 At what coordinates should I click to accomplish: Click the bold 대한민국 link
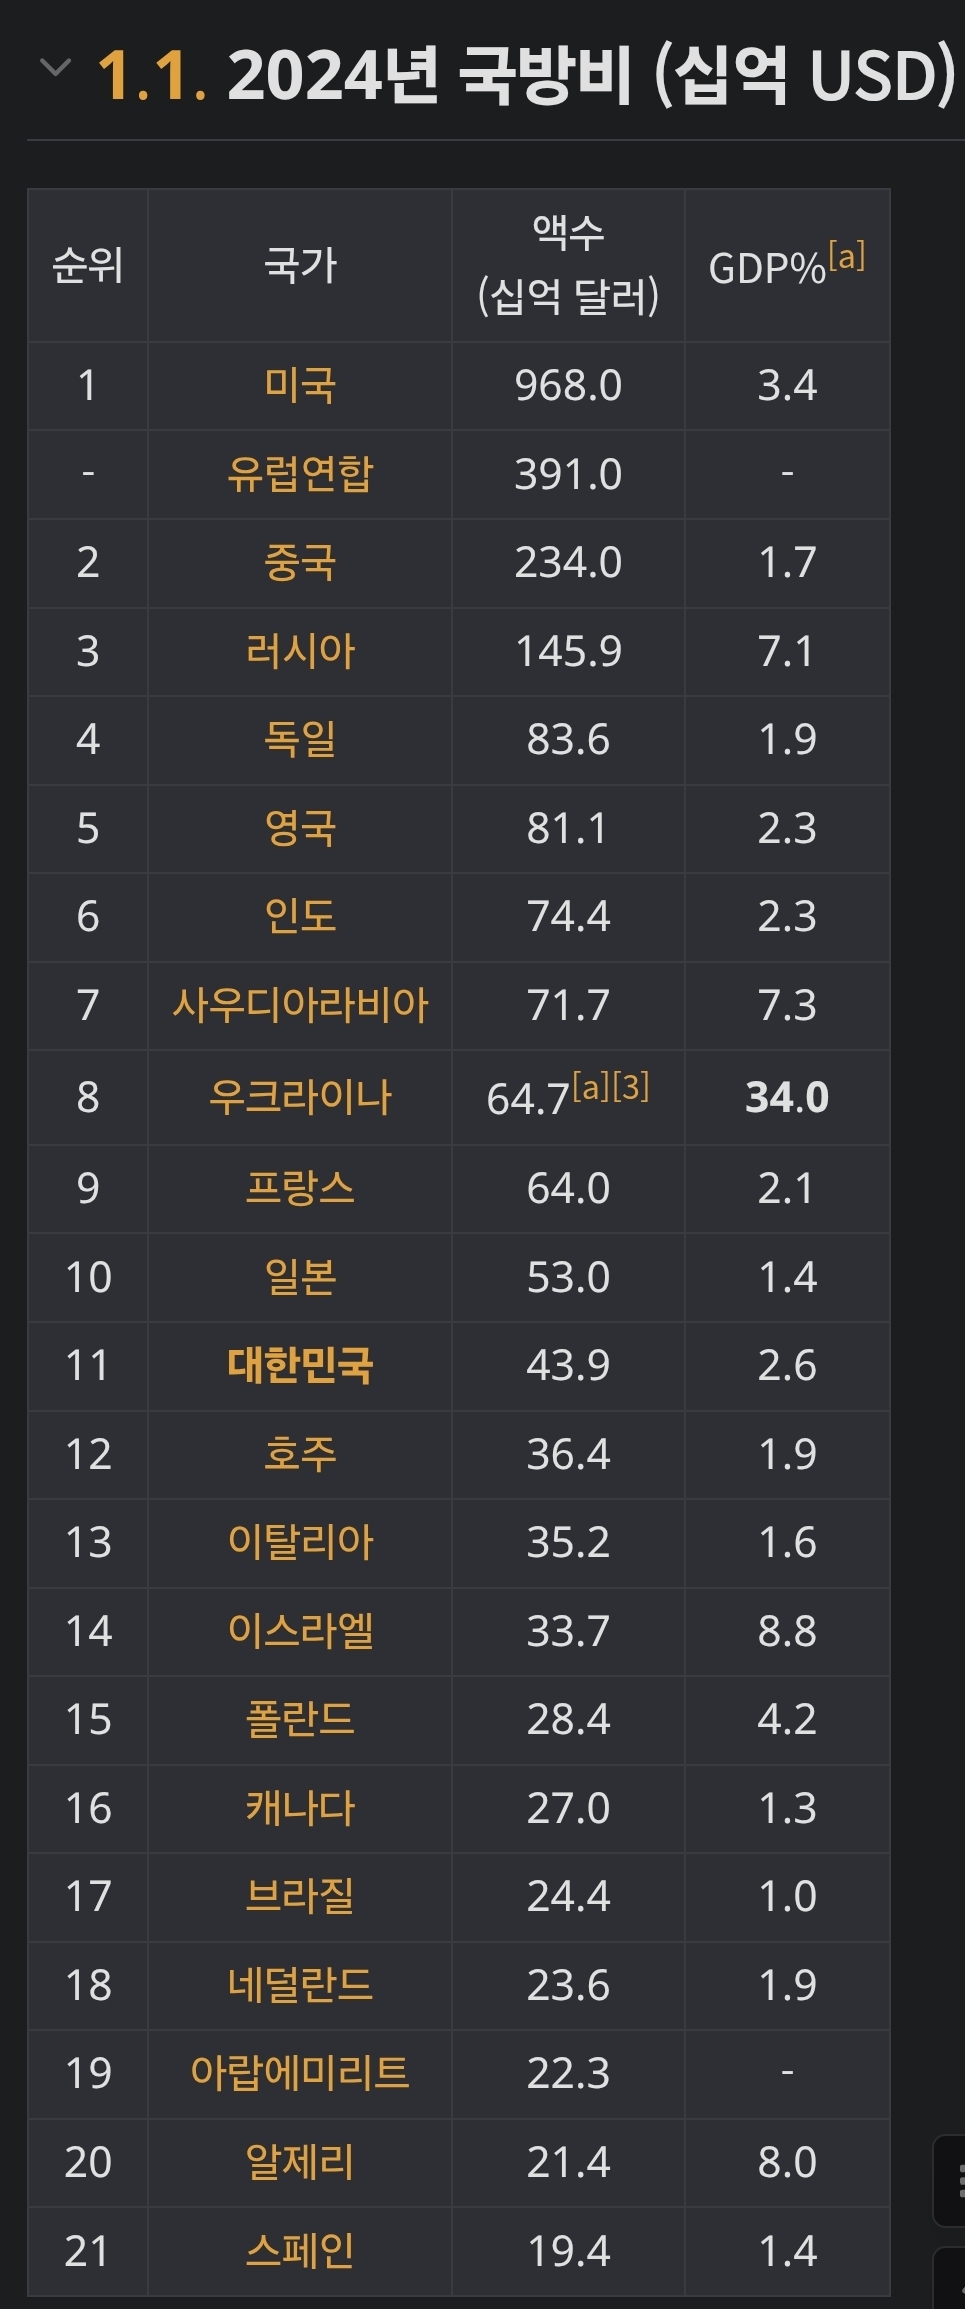300,1366
